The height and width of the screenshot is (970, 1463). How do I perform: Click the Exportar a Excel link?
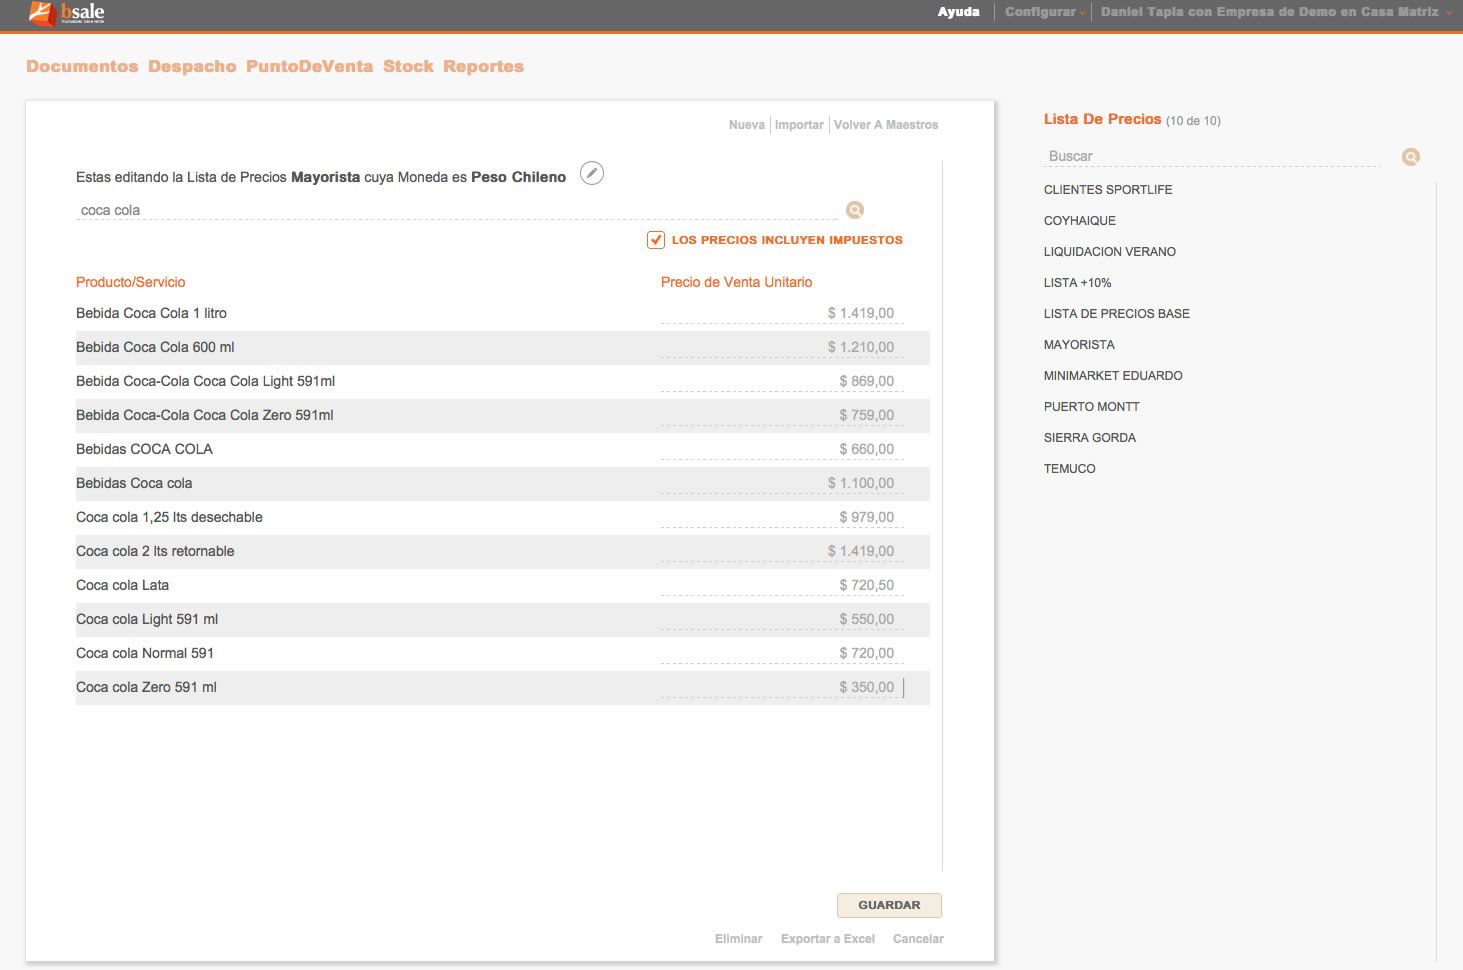[x=827, y=939]
